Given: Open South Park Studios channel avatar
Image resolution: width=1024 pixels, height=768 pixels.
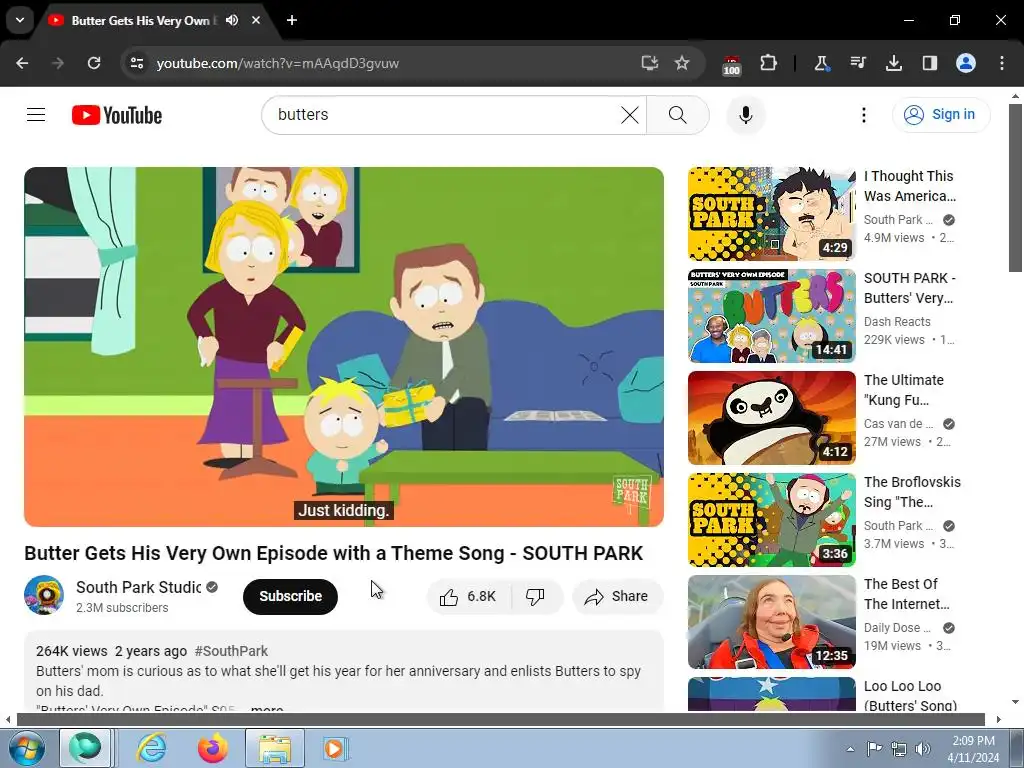Looking at the screenshot, I should [44, 595].
